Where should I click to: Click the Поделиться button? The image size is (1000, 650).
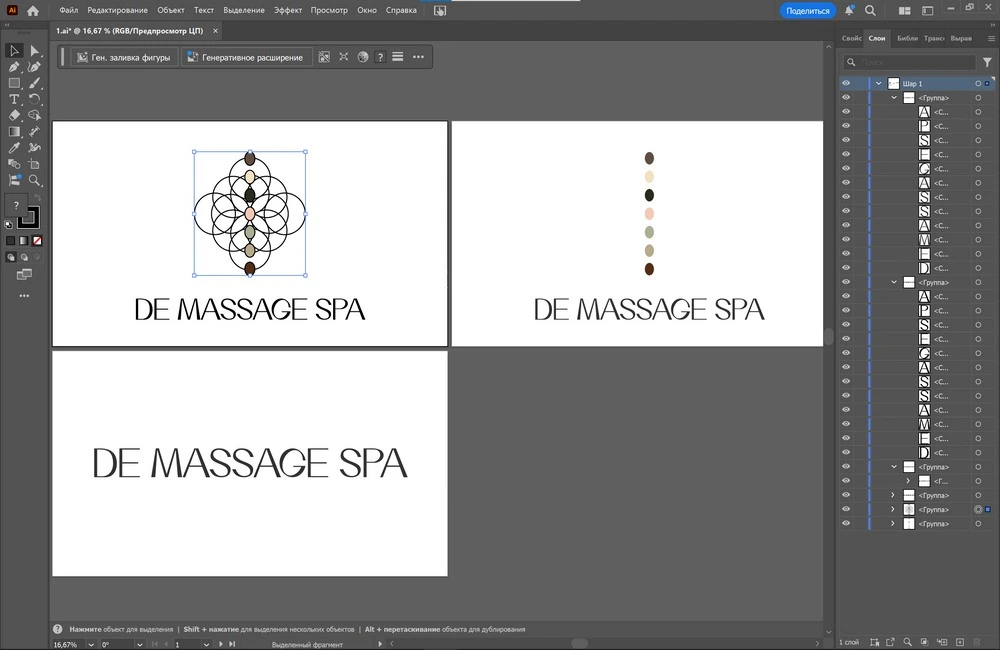807,10
